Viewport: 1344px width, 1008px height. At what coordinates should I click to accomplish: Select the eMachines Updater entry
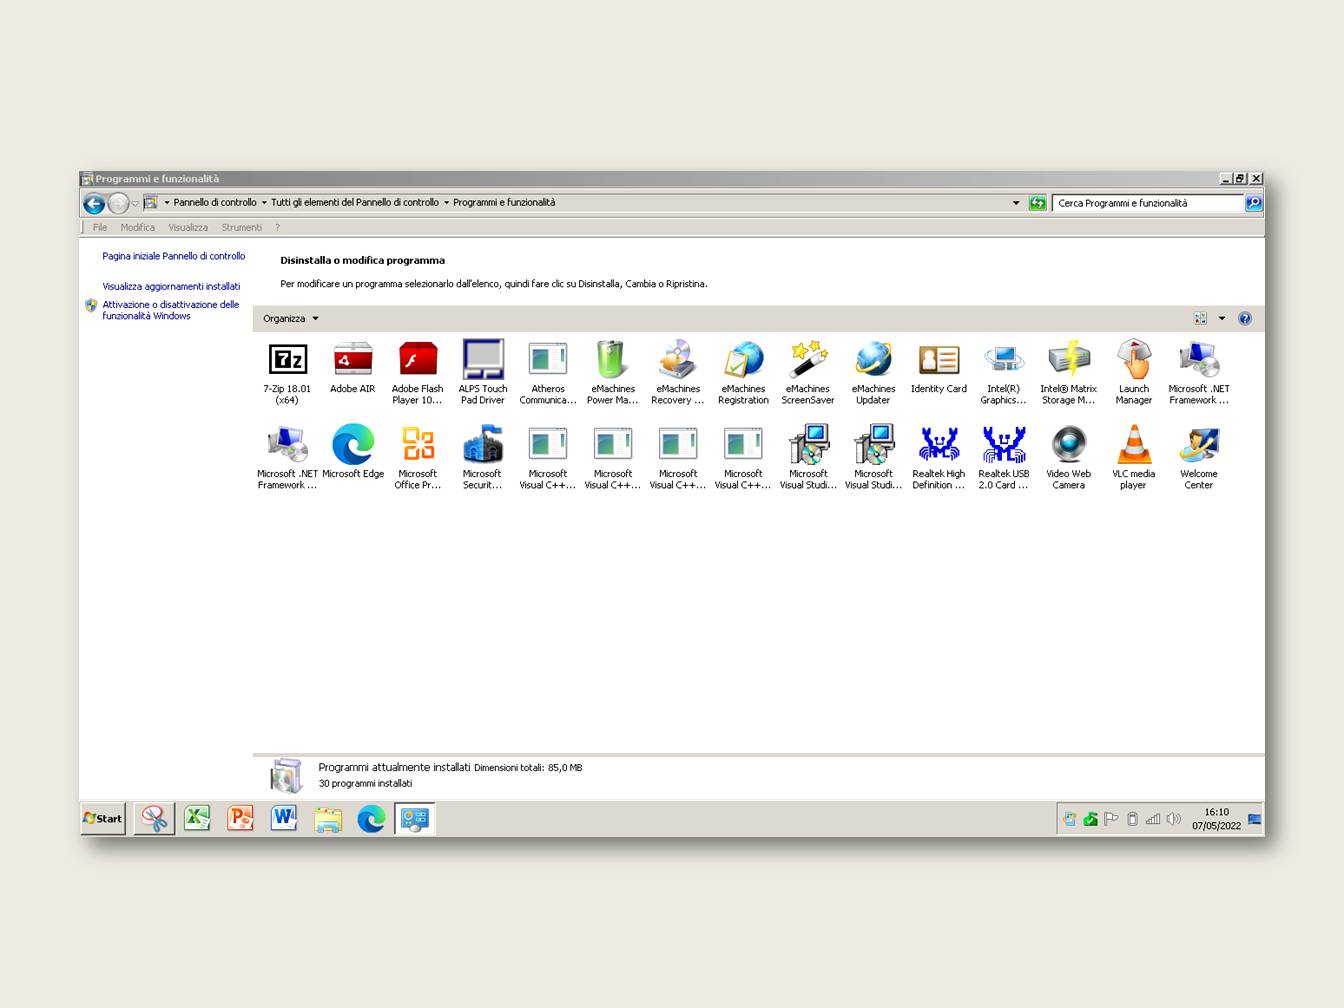(x=873, y=361)
